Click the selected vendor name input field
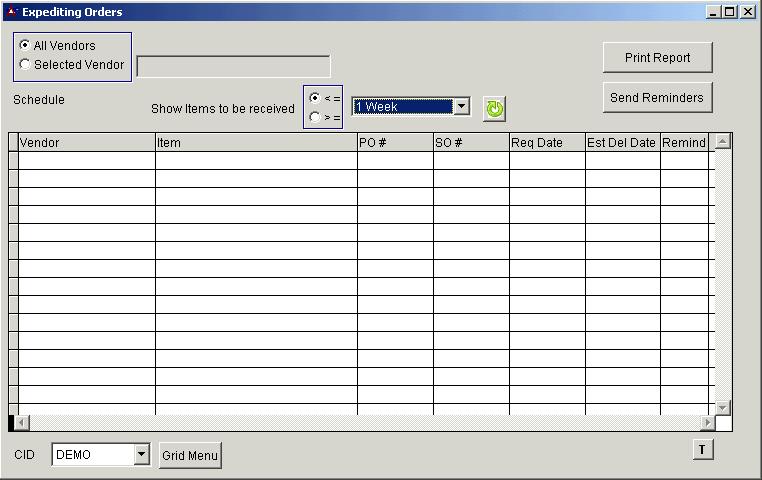Image resolution: width=762 pixels, height=480 pixels. (233, 67)
